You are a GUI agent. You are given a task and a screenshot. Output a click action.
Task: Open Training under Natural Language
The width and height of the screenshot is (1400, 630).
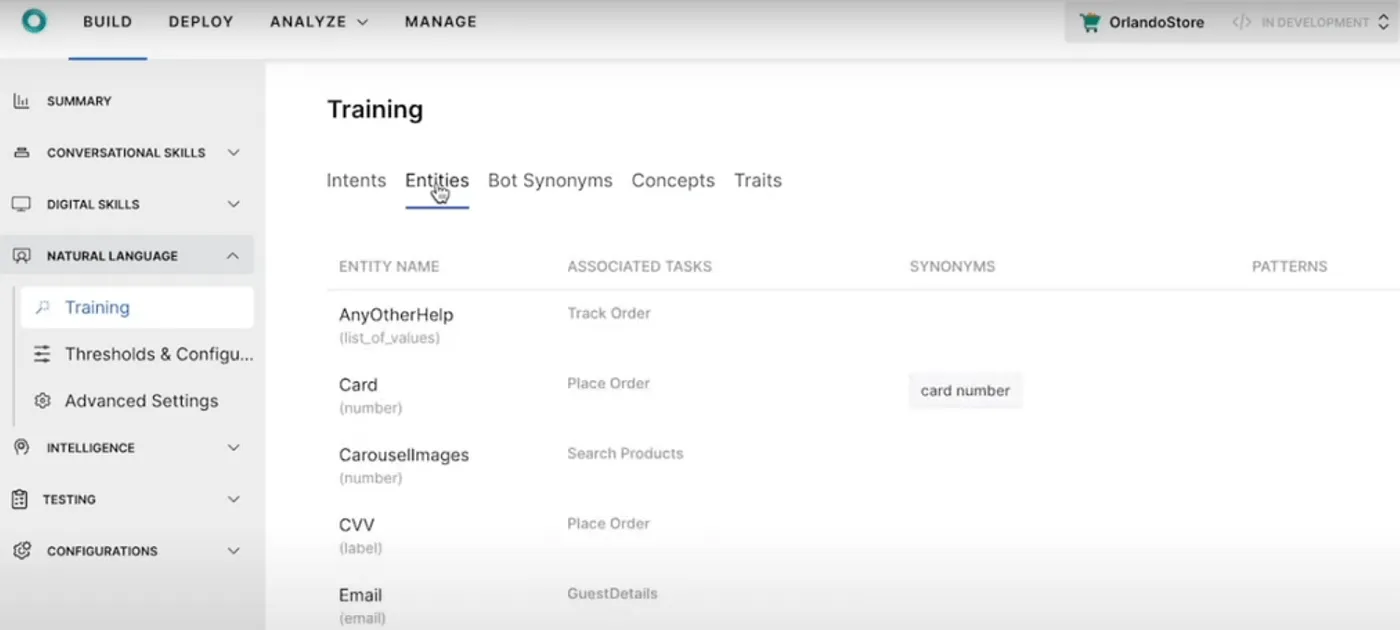pyautogui.click(x=137, y=308)
